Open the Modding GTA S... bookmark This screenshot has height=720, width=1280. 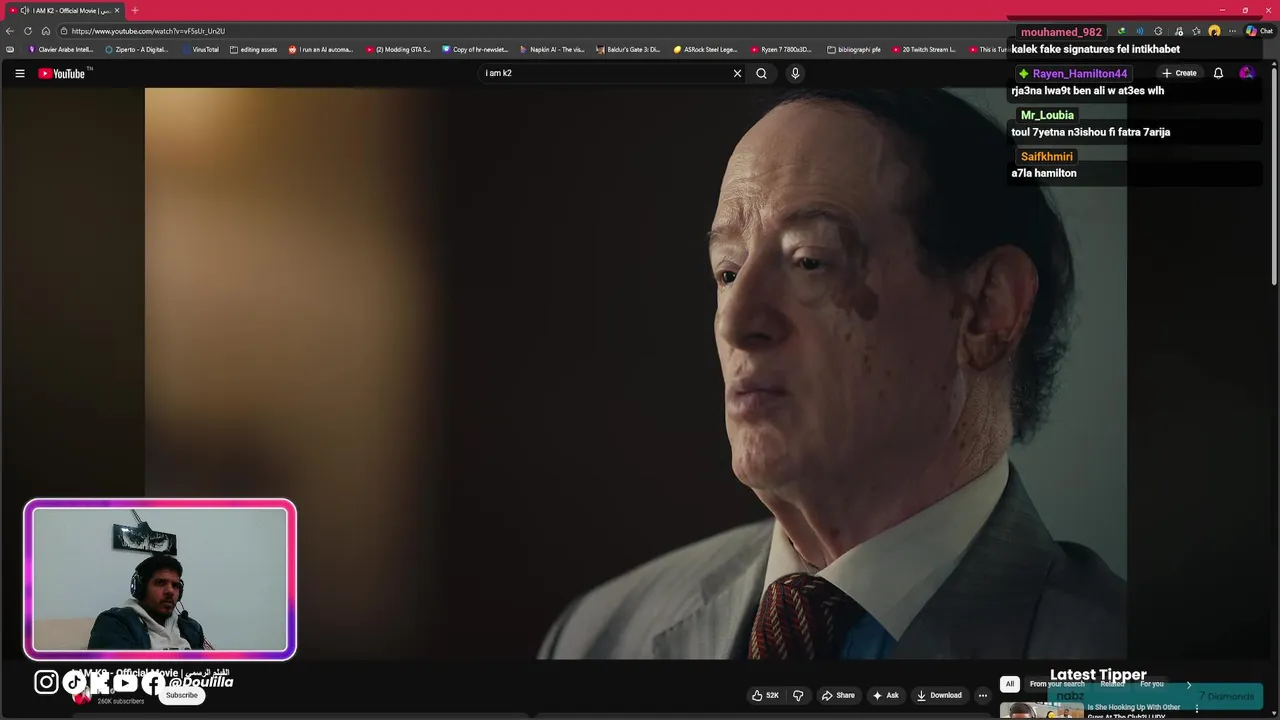pyautogui.click(x=398, y=49)
